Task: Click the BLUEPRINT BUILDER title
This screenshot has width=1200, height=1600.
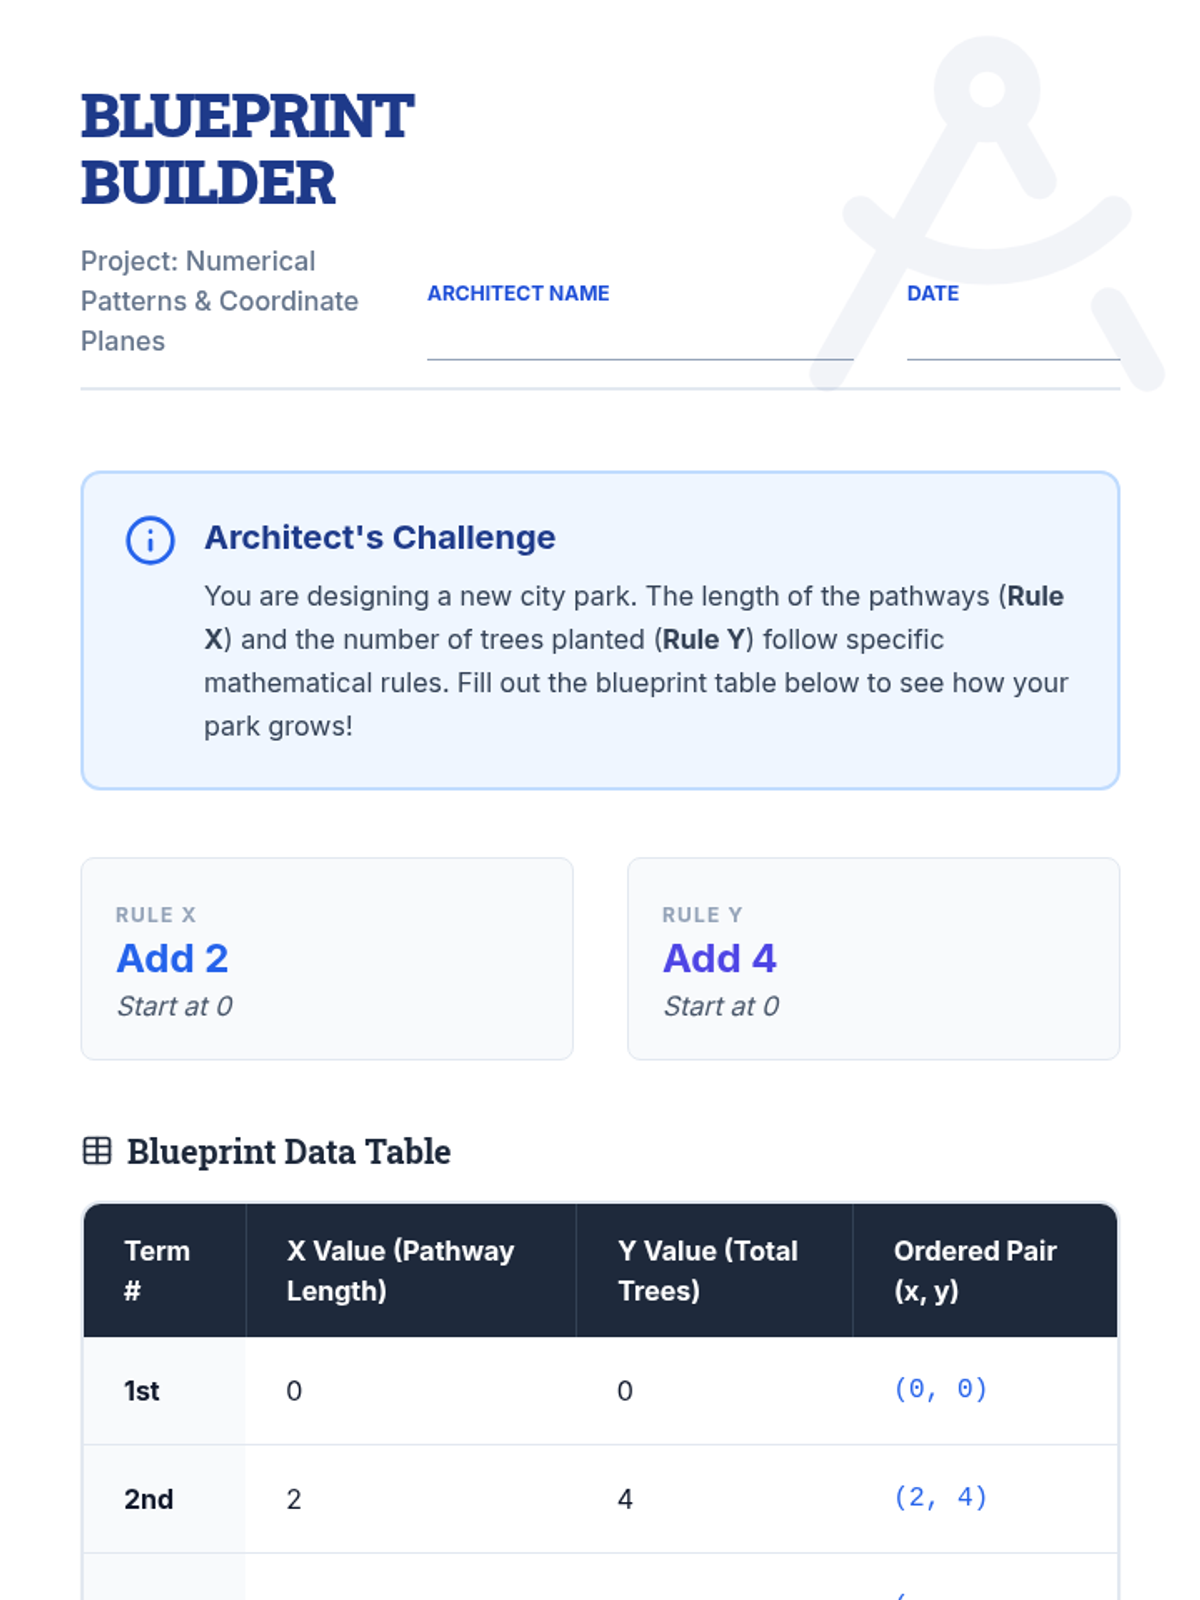Action: coord(247,150)
